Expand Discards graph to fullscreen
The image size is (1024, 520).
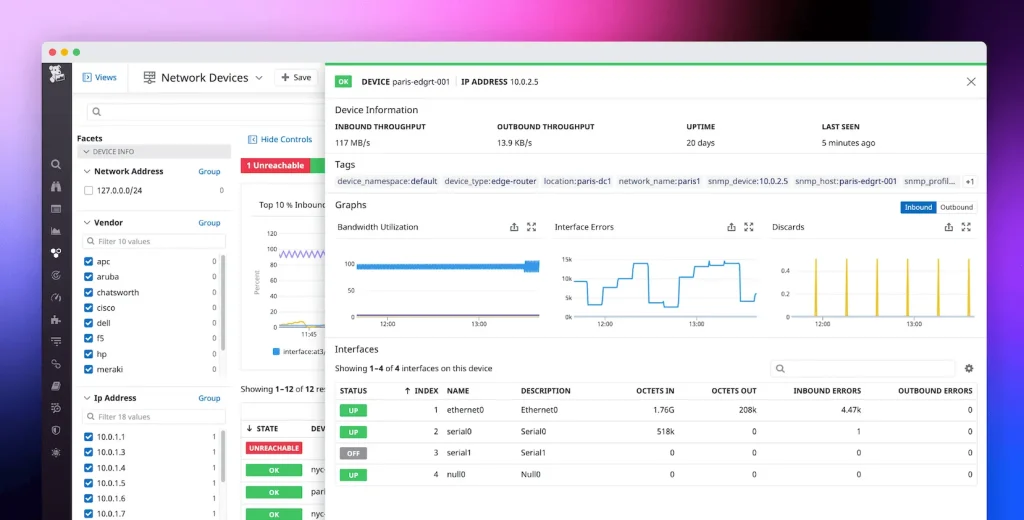[x=967, y=227]
